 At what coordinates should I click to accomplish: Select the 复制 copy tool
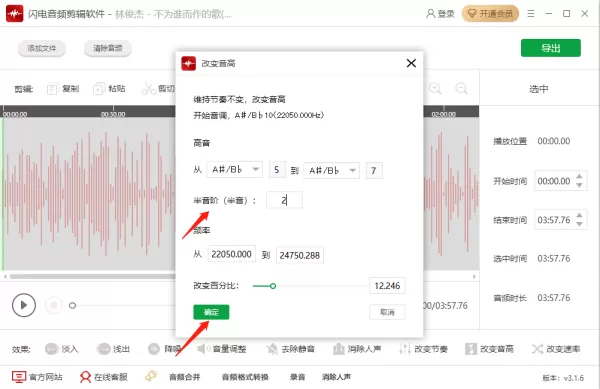pyautogui.click(x=63, y=89)
